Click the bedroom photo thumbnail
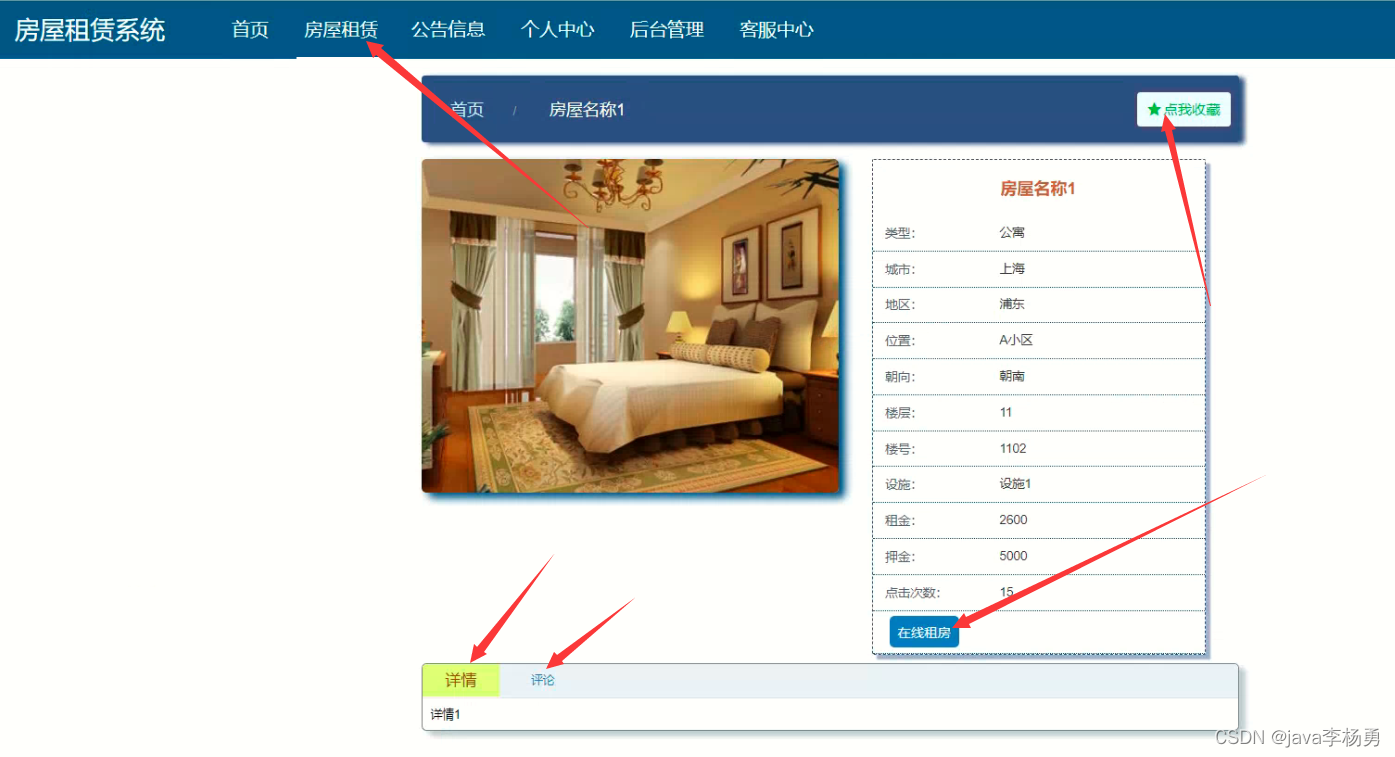 click(630, 326)
